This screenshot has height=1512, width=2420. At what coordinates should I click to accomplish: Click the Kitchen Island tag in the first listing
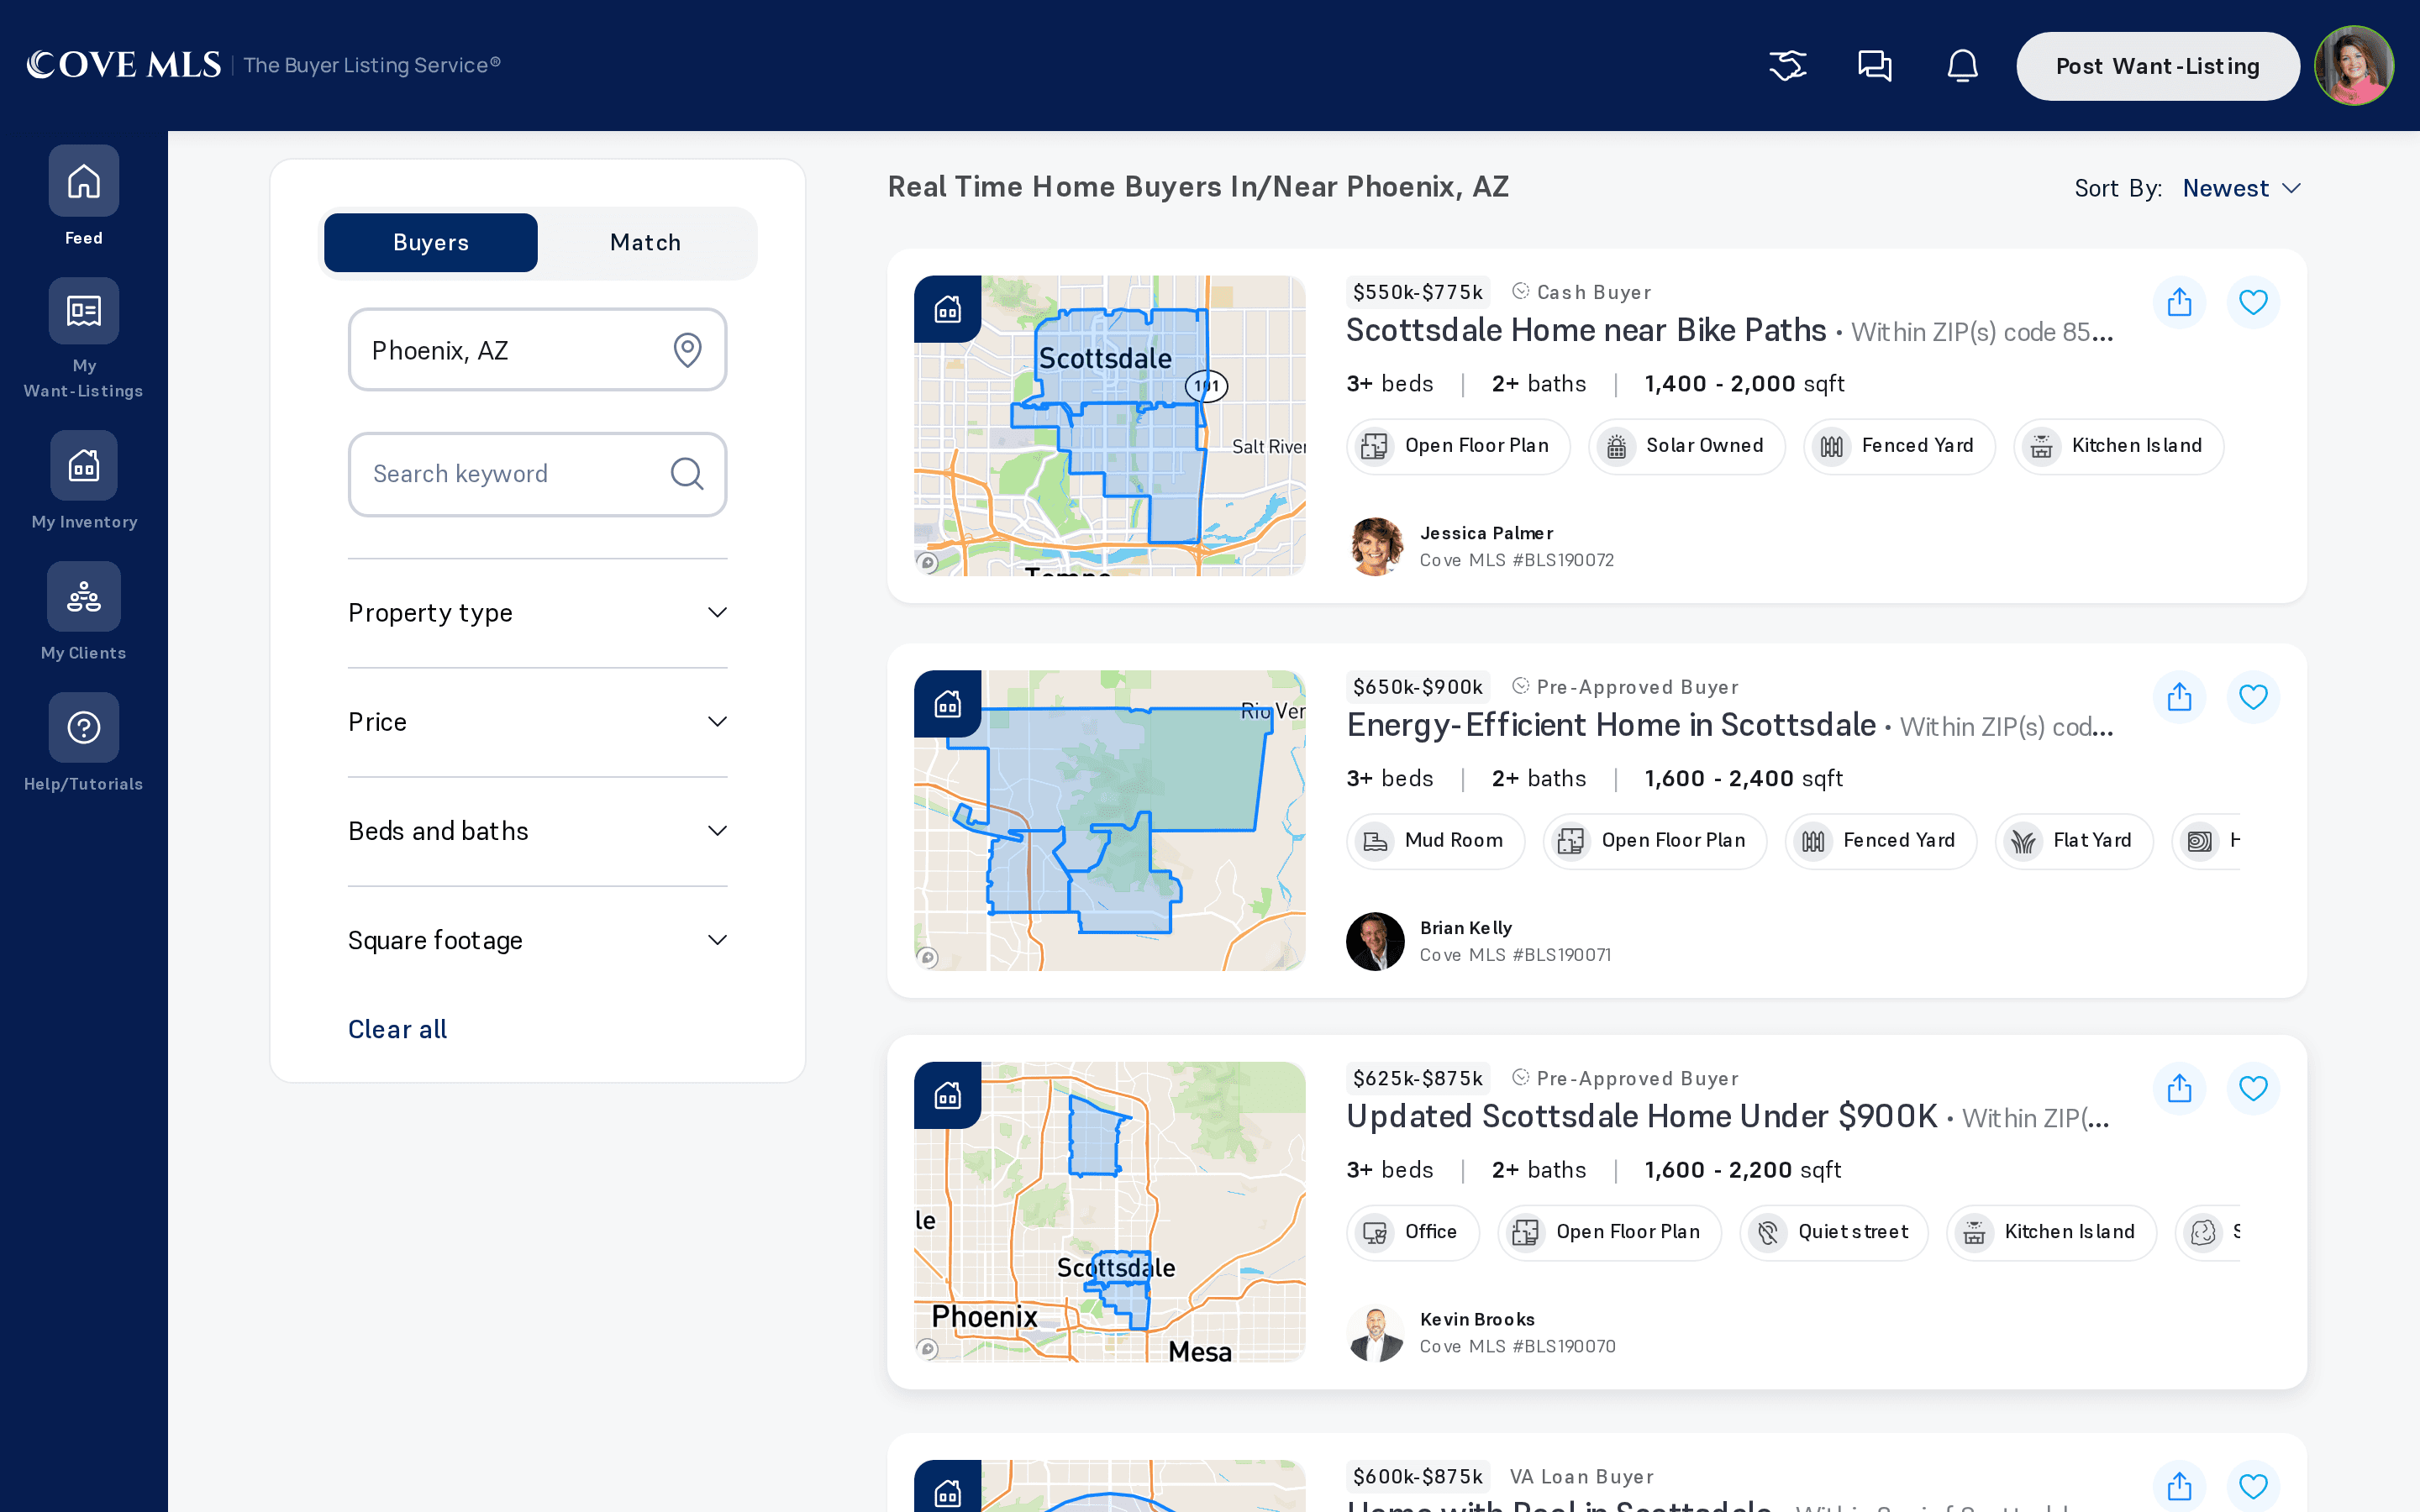[x=2118, y=446]
